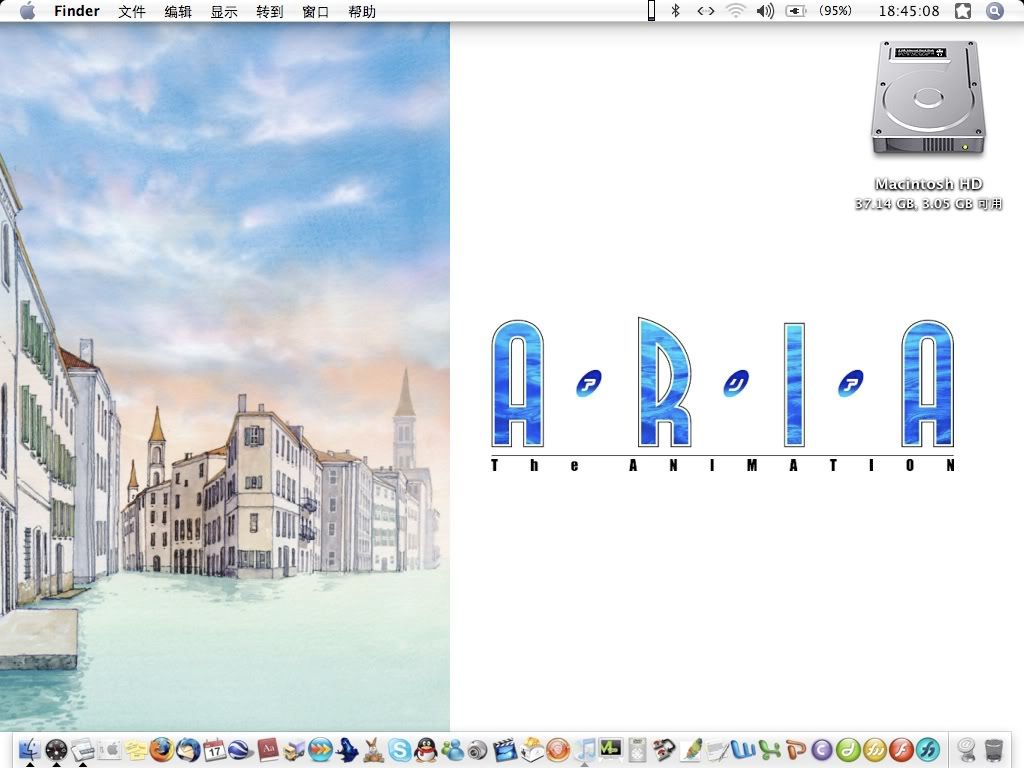Screen dimensions: 1024x768
Task: Open the Finder menu in the menu bar
Action: point(76,11)
